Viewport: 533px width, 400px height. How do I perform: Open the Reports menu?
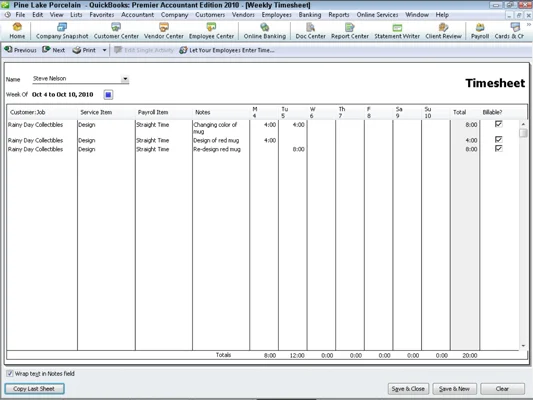[339, 15]
